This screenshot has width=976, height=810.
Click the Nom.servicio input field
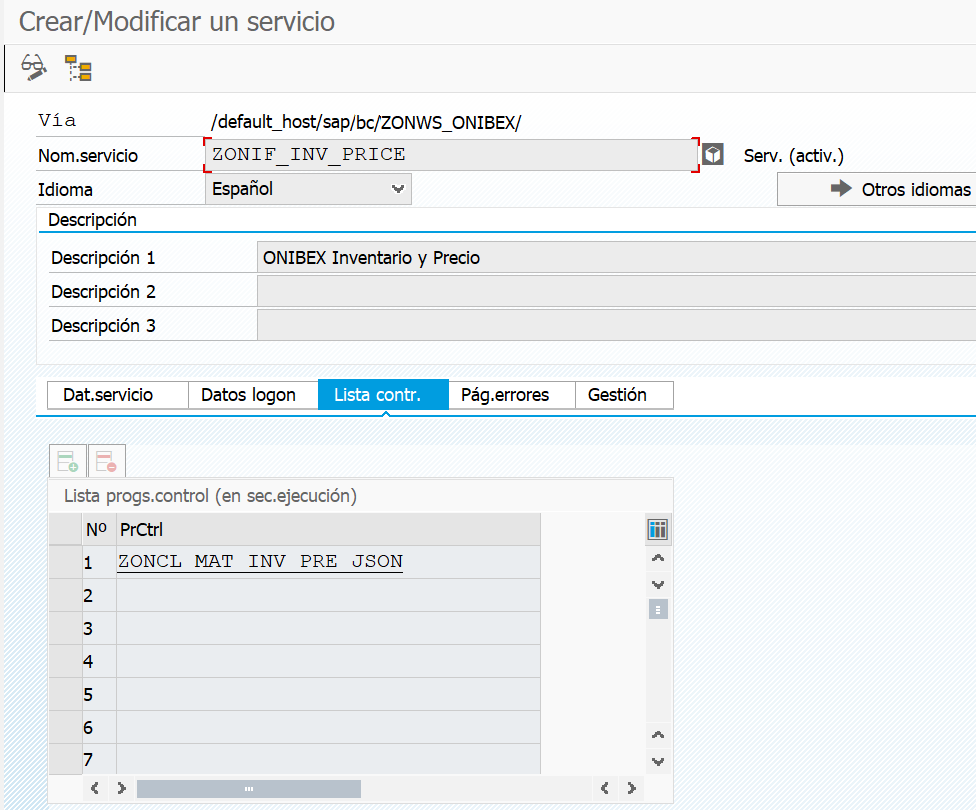450,155
